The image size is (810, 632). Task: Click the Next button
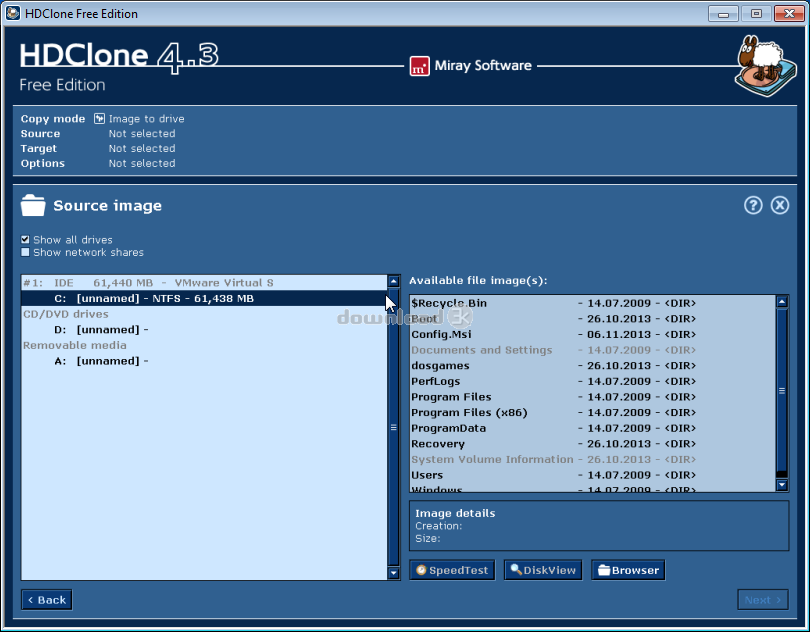pyautogui.click(x=762, y=600)
